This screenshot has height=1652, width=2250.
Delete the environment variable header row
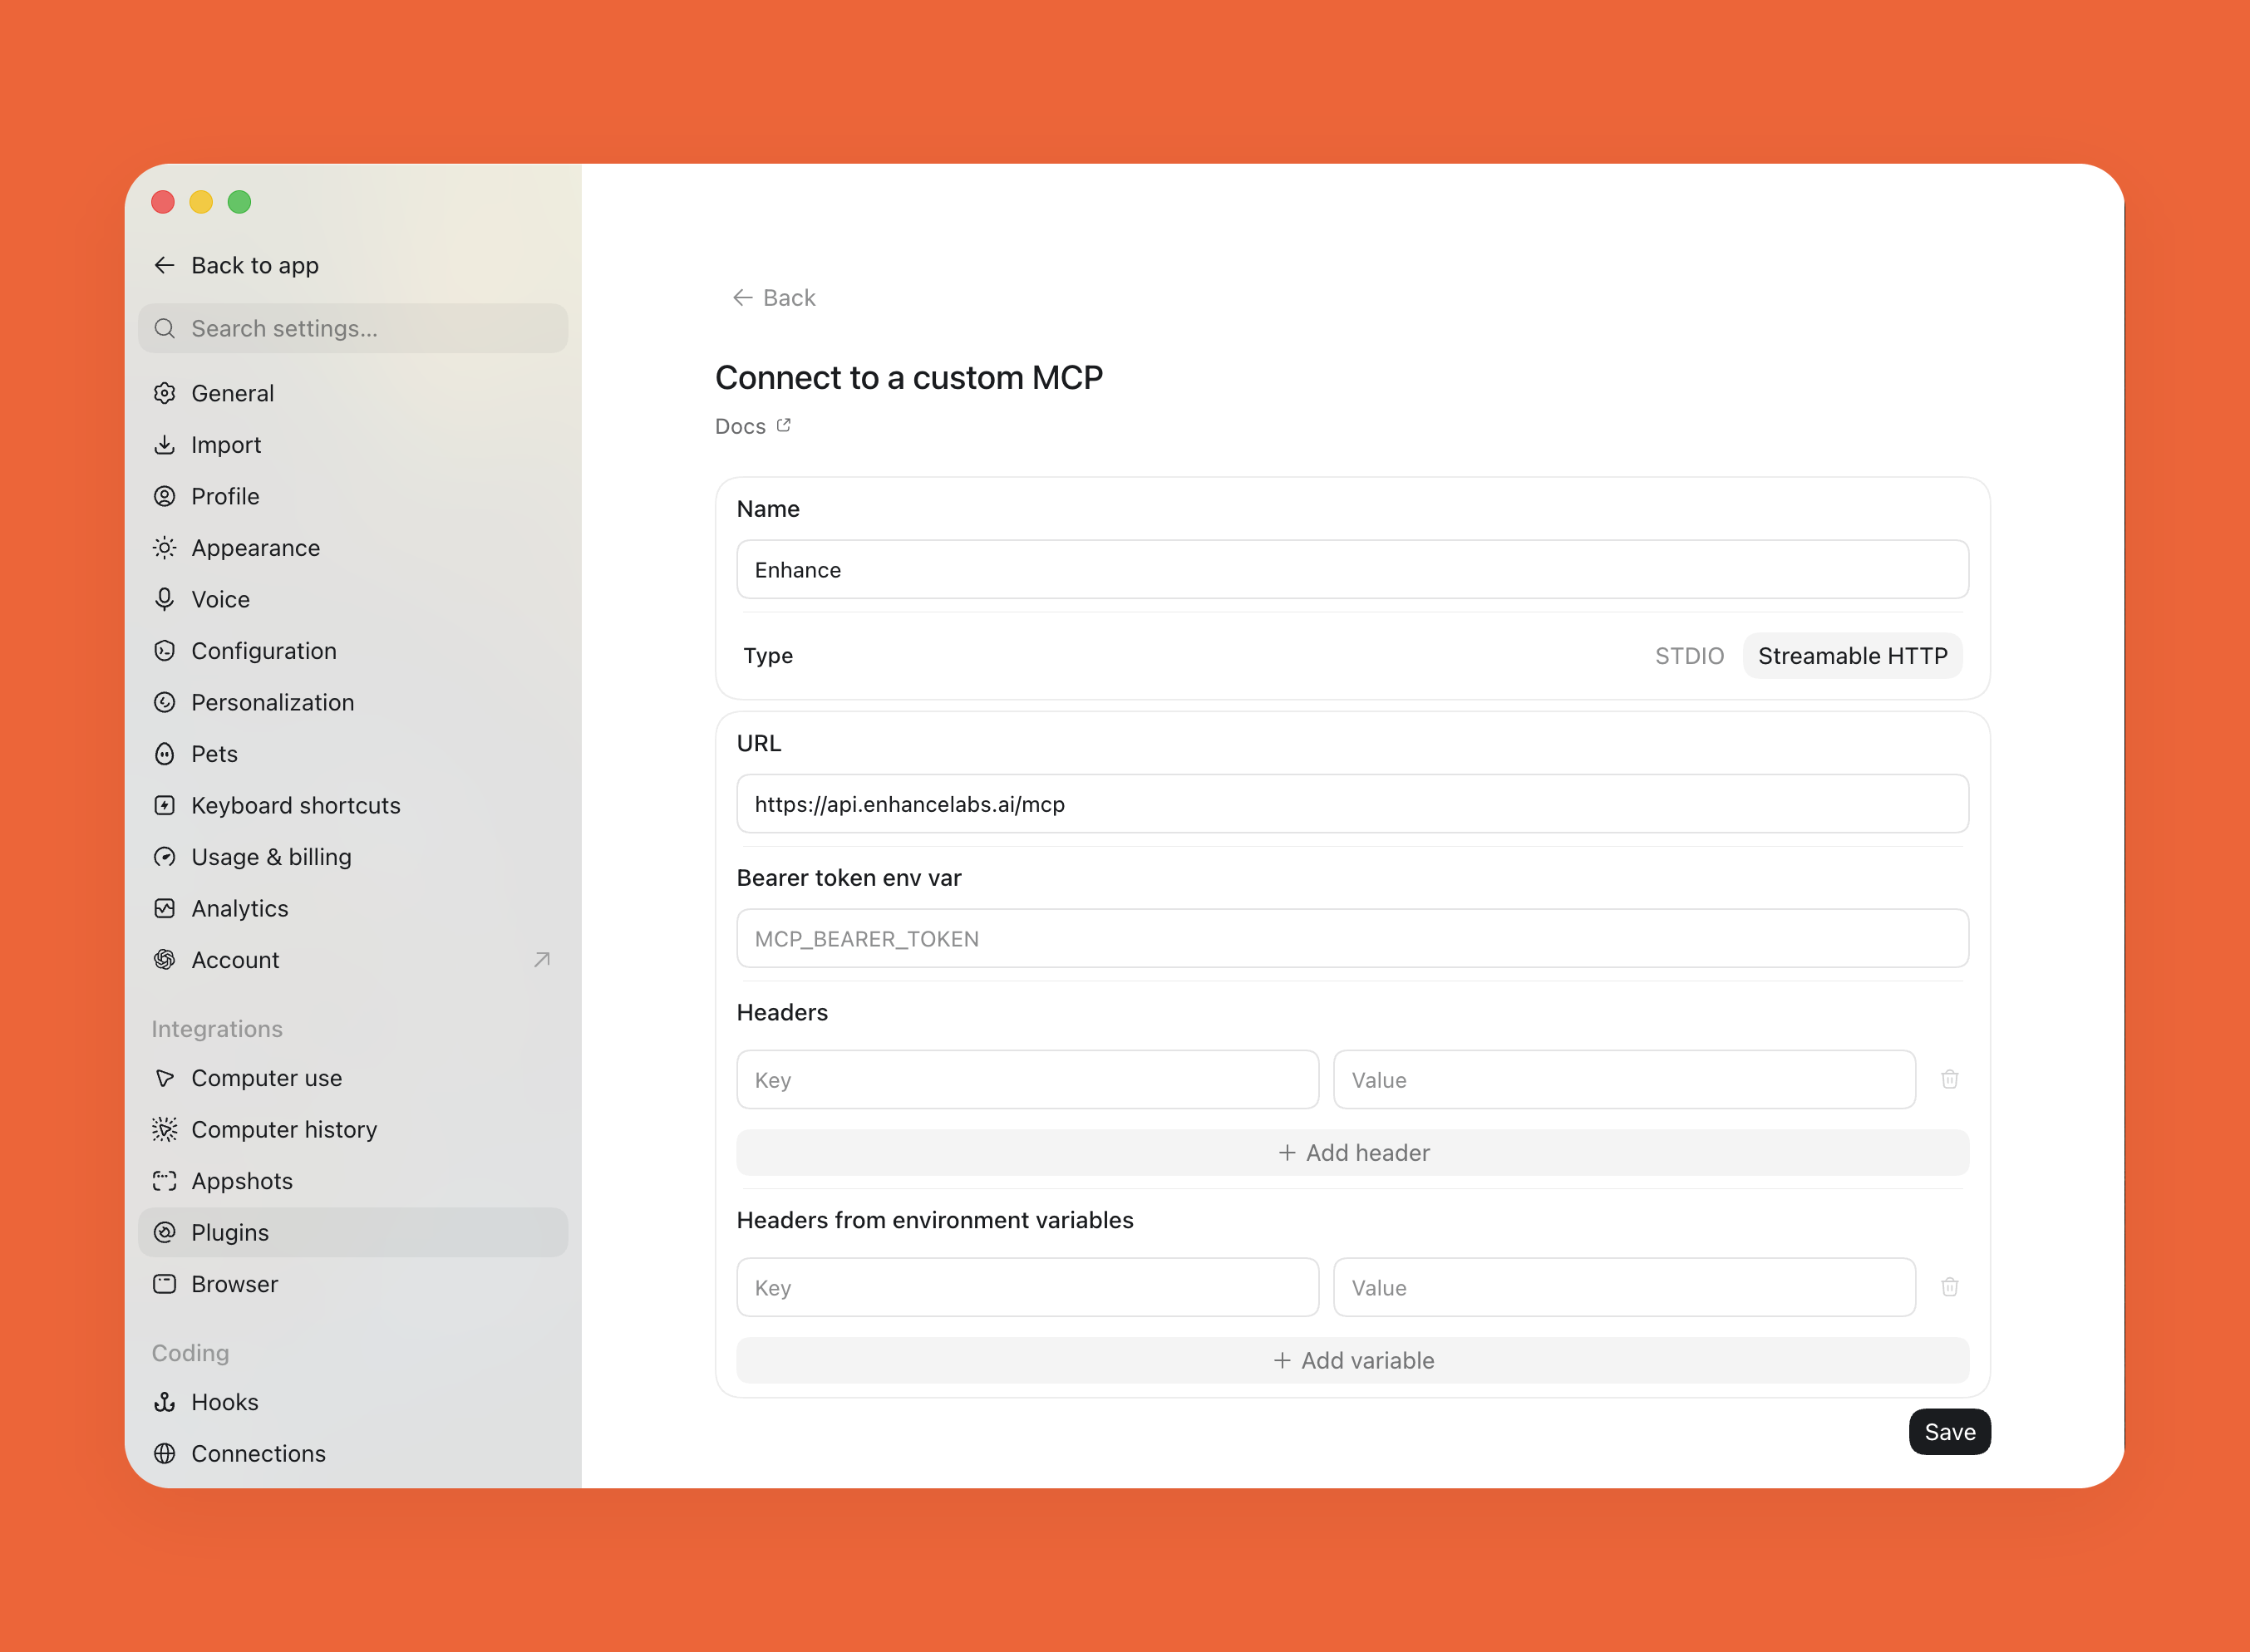pyautogui.click(x=1949, y=1287)
